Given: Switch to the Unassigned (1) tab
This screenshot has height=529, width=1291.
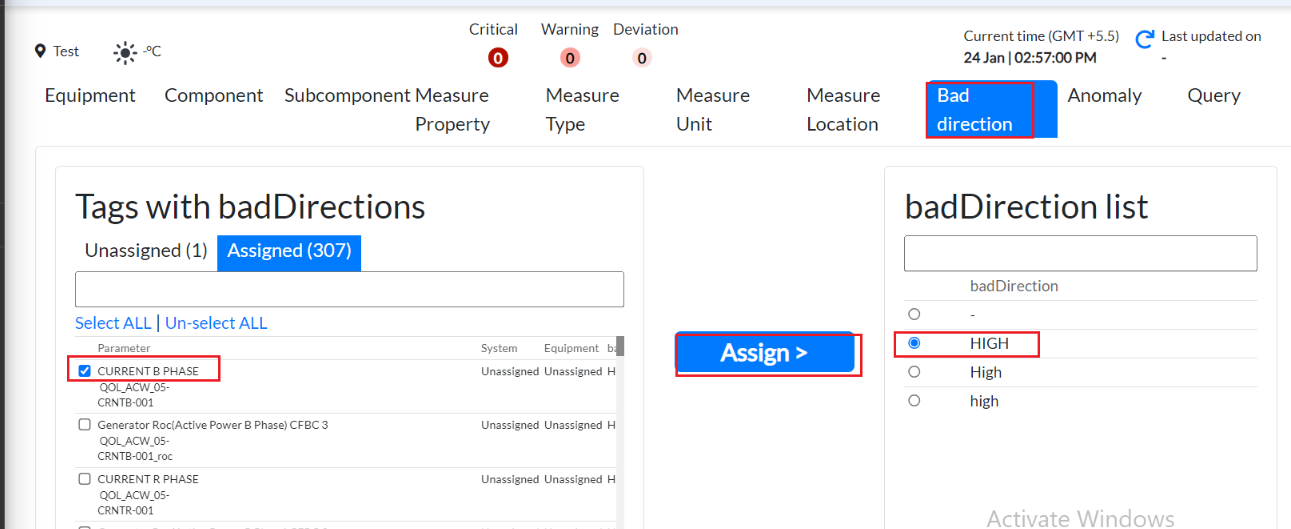Looking at the screenshot, I should point(146,251).
